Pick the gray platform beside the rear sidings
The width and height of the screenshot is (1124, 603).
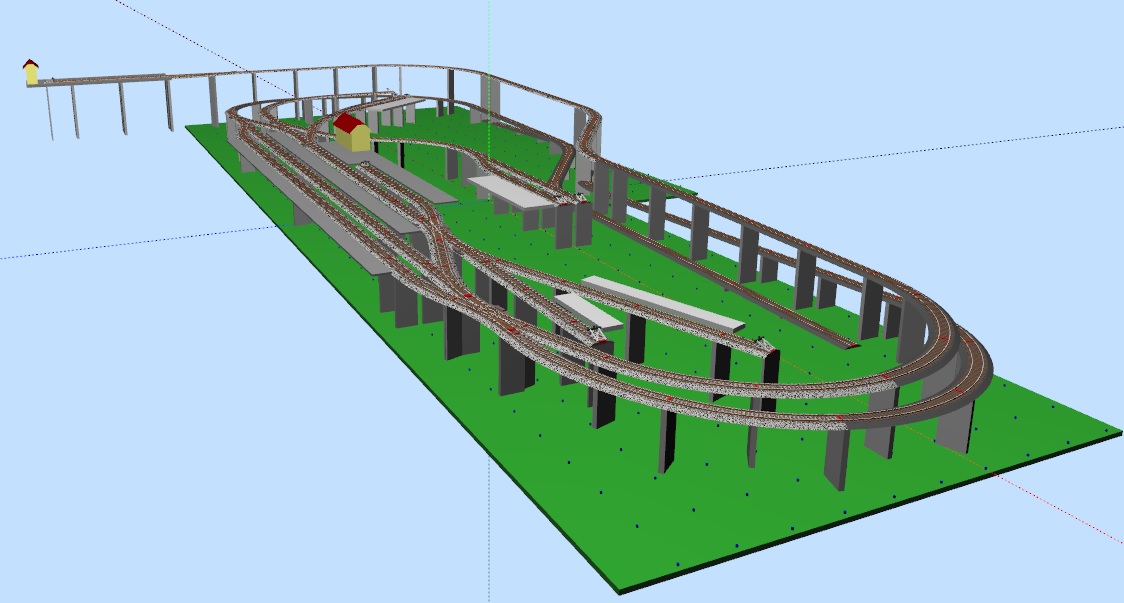coord(510,190)
